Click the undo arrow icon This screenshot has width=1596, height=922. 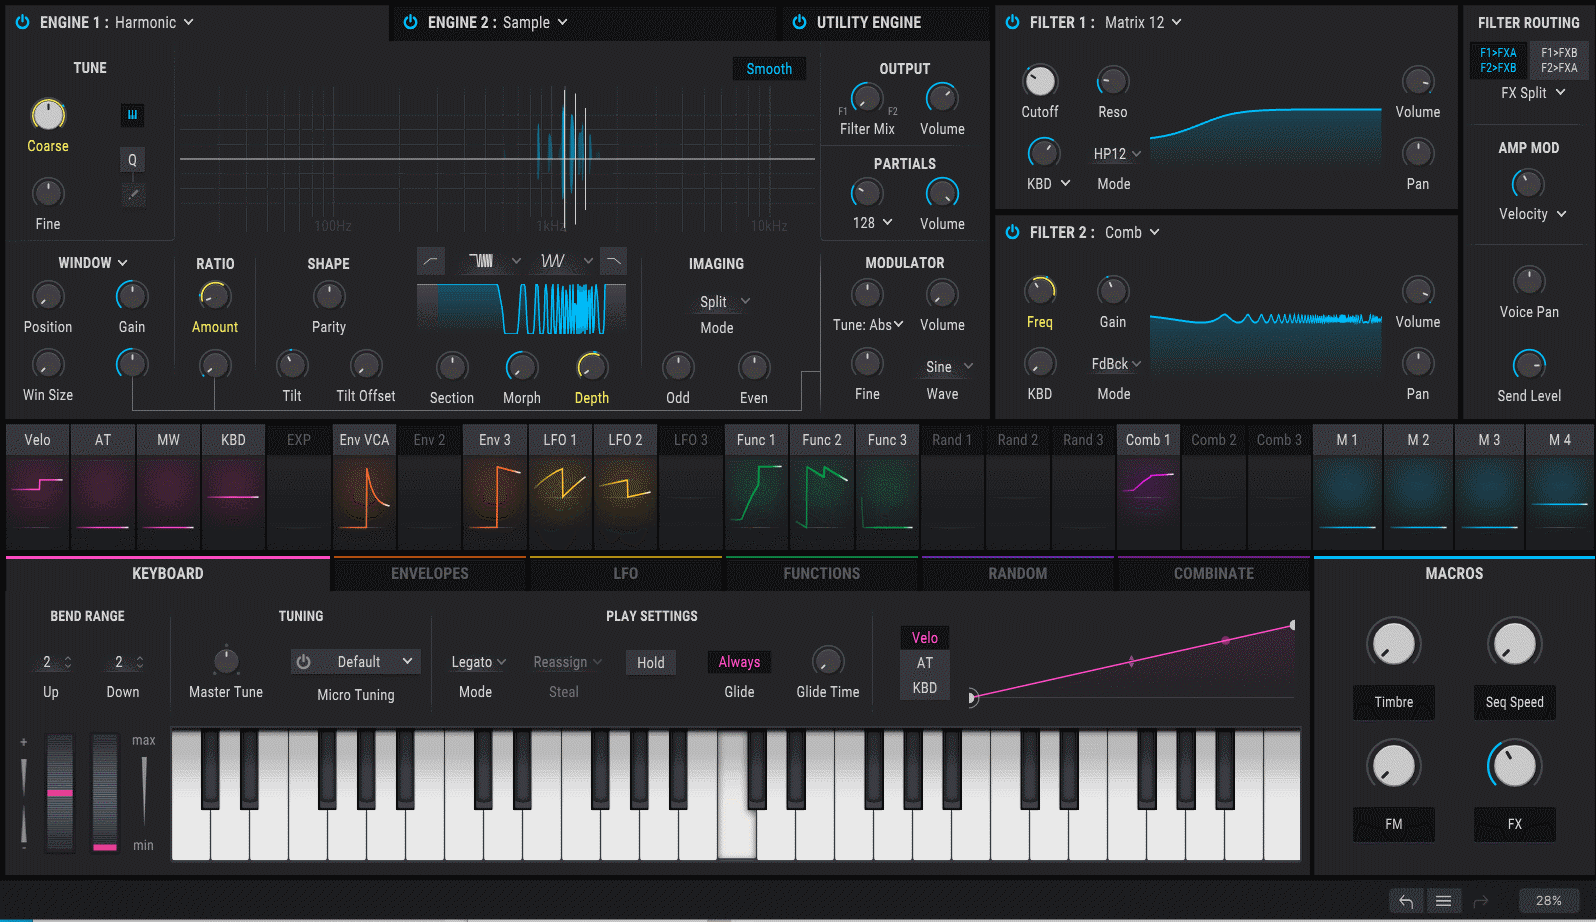click(1406, 901)
